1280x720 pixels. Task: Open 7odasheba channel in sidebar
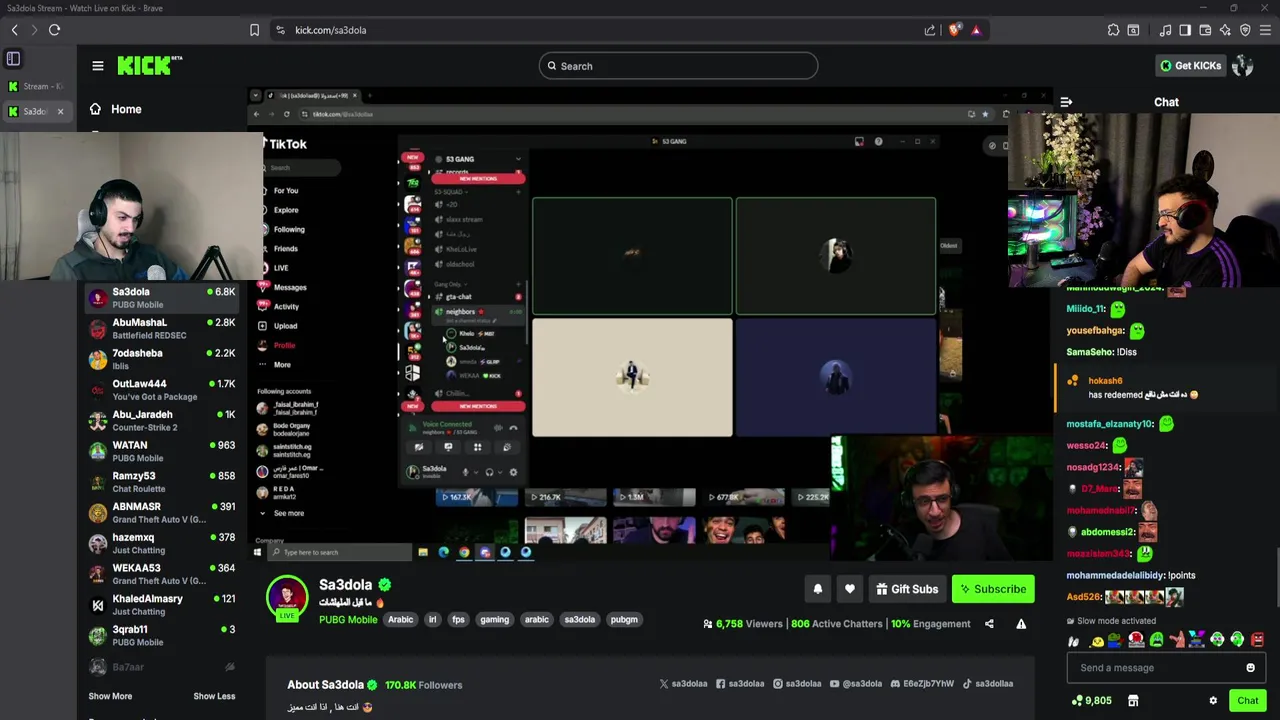pos(162,359)
